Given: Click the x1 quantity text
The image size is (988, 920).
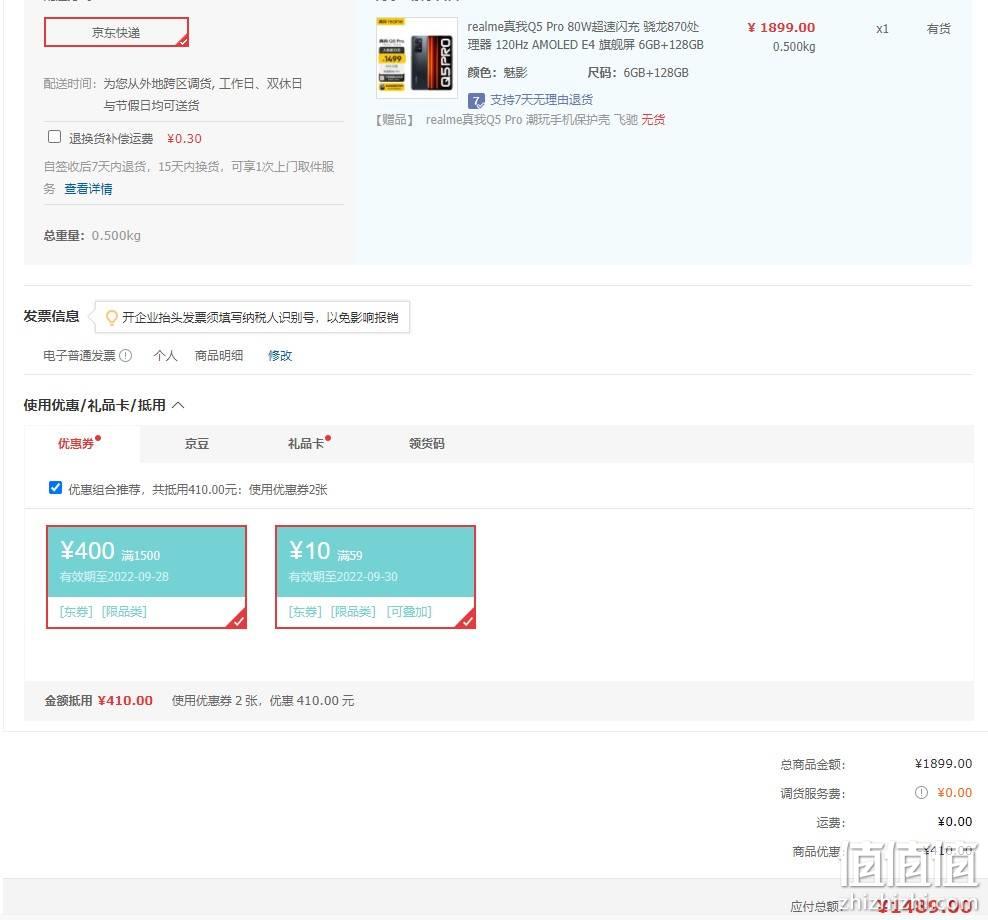Looking at the screenshot, I should coord(882,29).
